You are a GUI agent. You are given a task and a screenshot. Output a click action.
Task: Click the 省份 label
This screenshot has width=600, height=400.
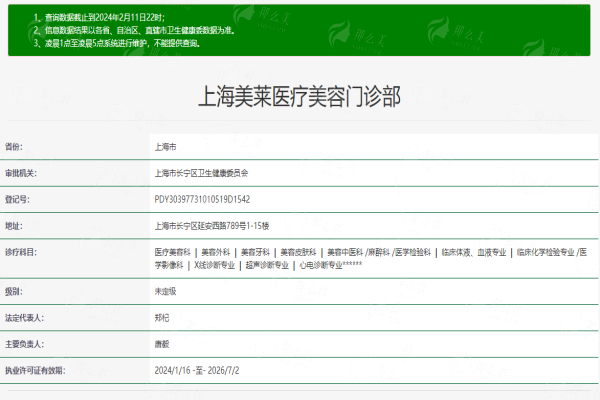[14, 147]
